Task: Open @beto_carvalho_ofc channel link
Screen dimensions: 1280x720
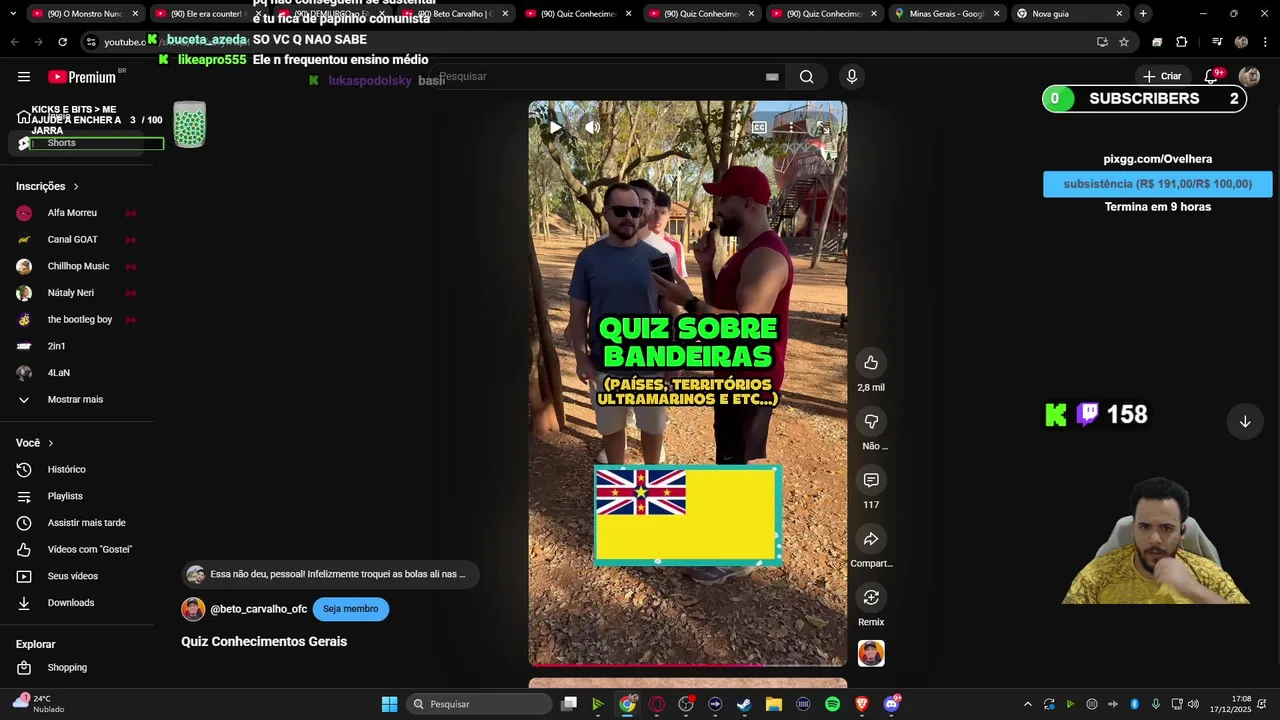Action: coord(258,609)
